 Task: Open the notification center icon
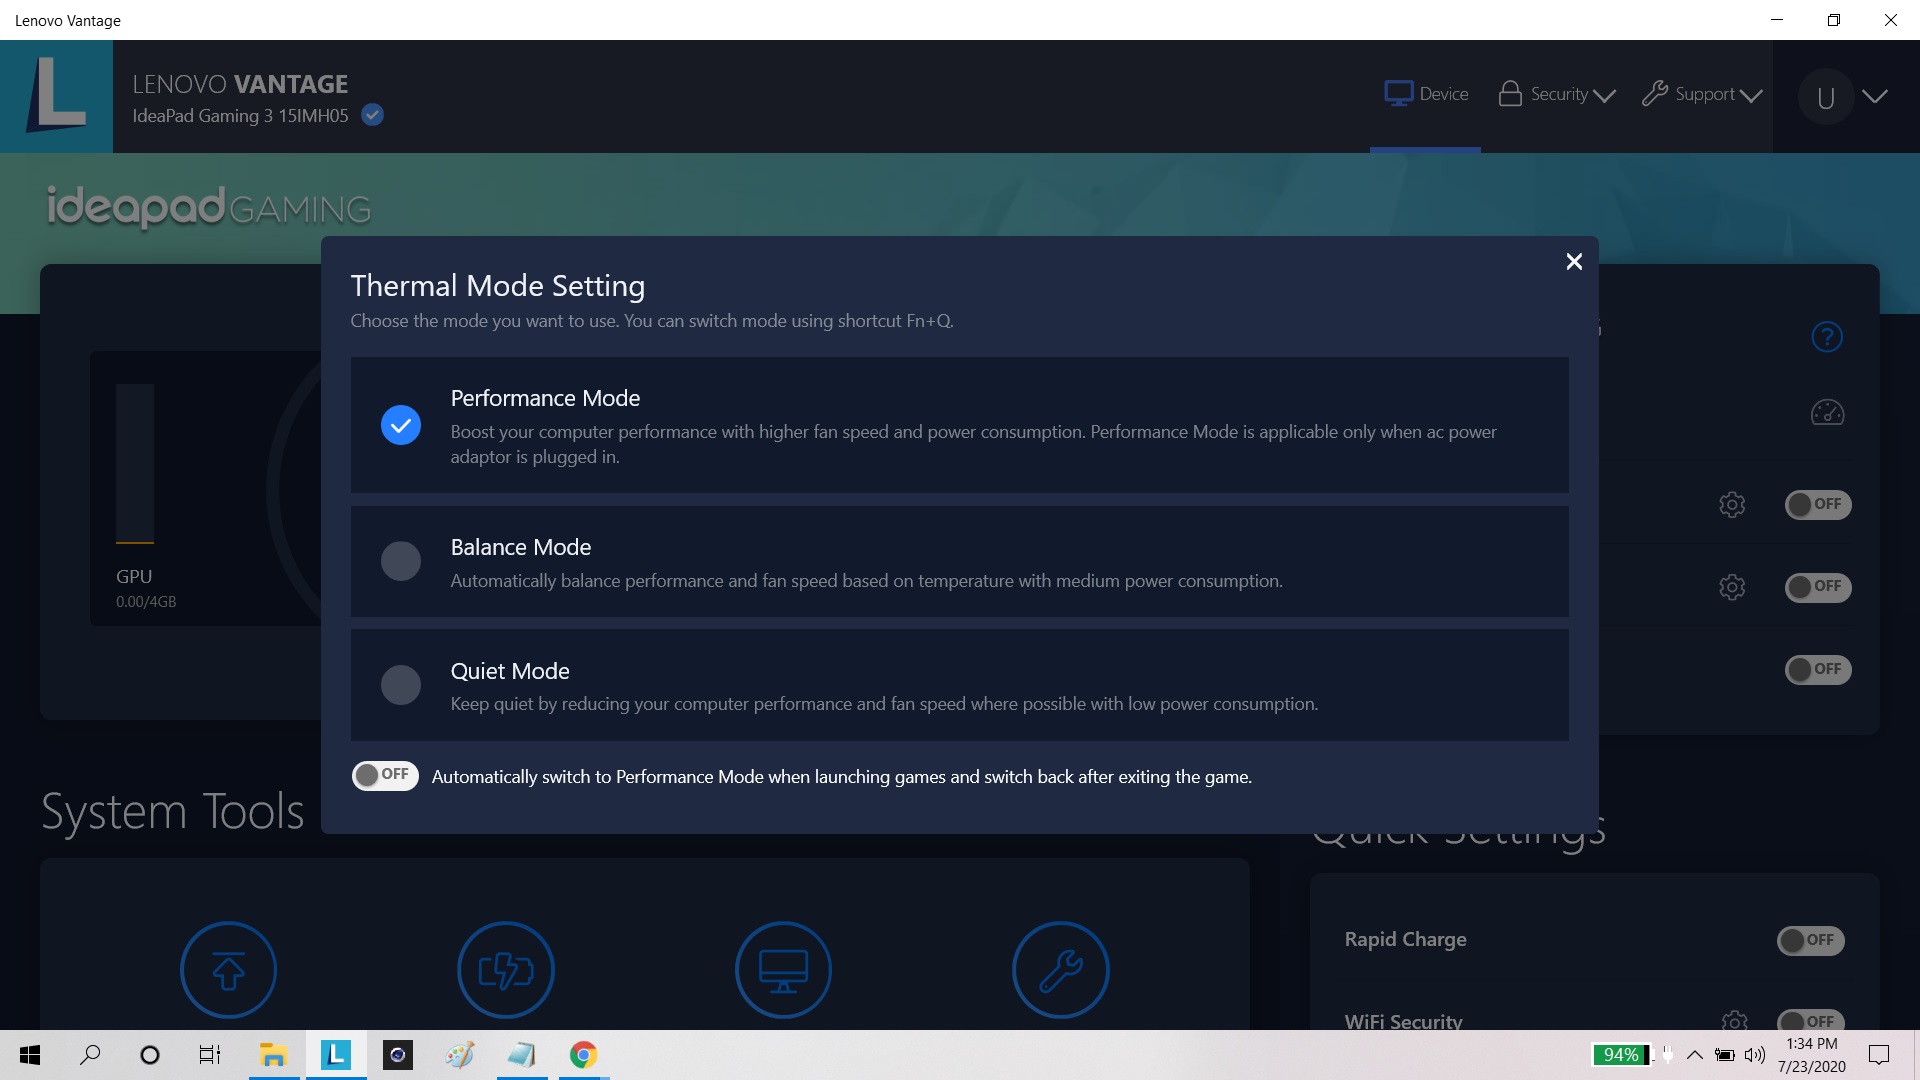1879,1055
